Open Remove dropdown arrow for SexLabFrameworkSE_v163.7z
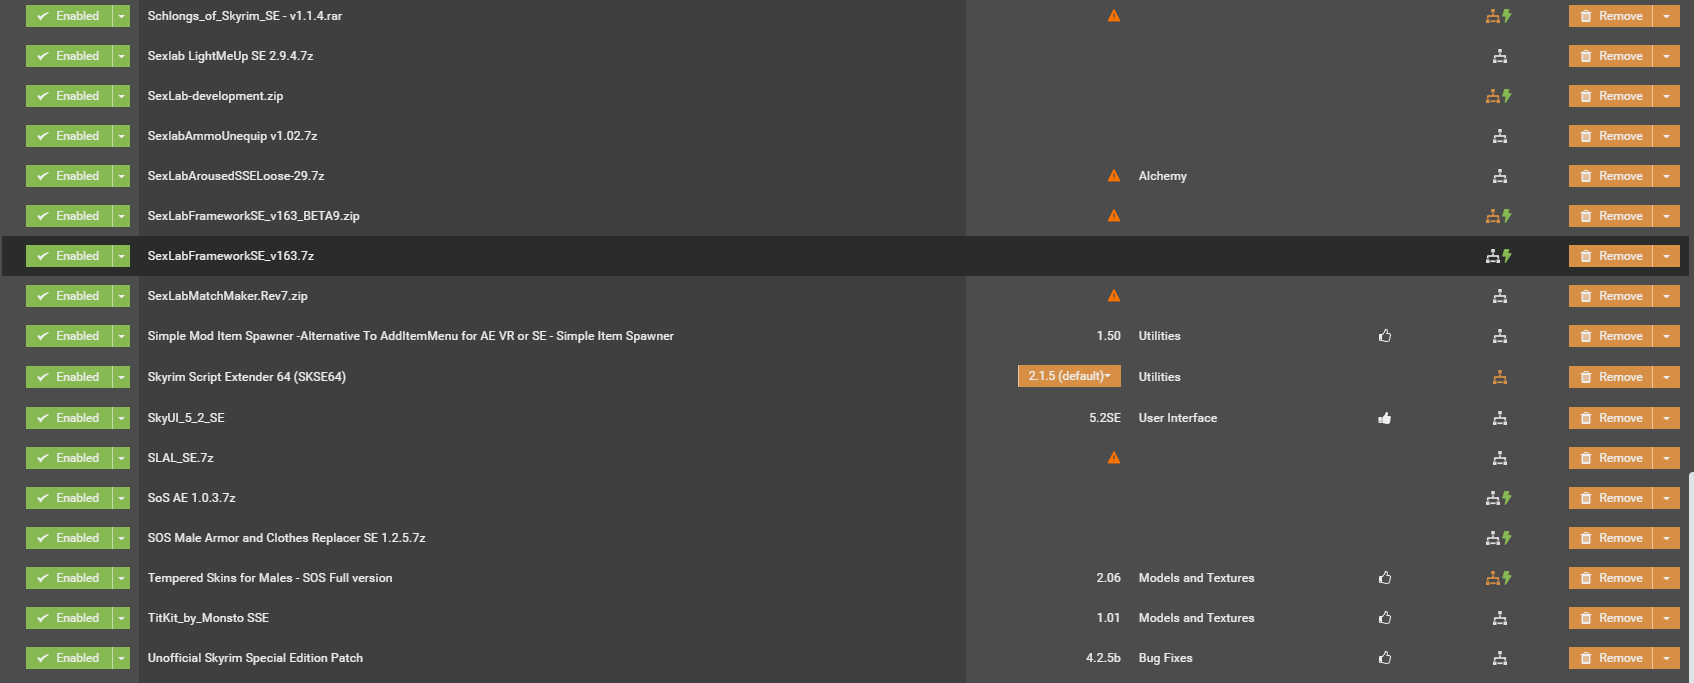 (1666, 256)
